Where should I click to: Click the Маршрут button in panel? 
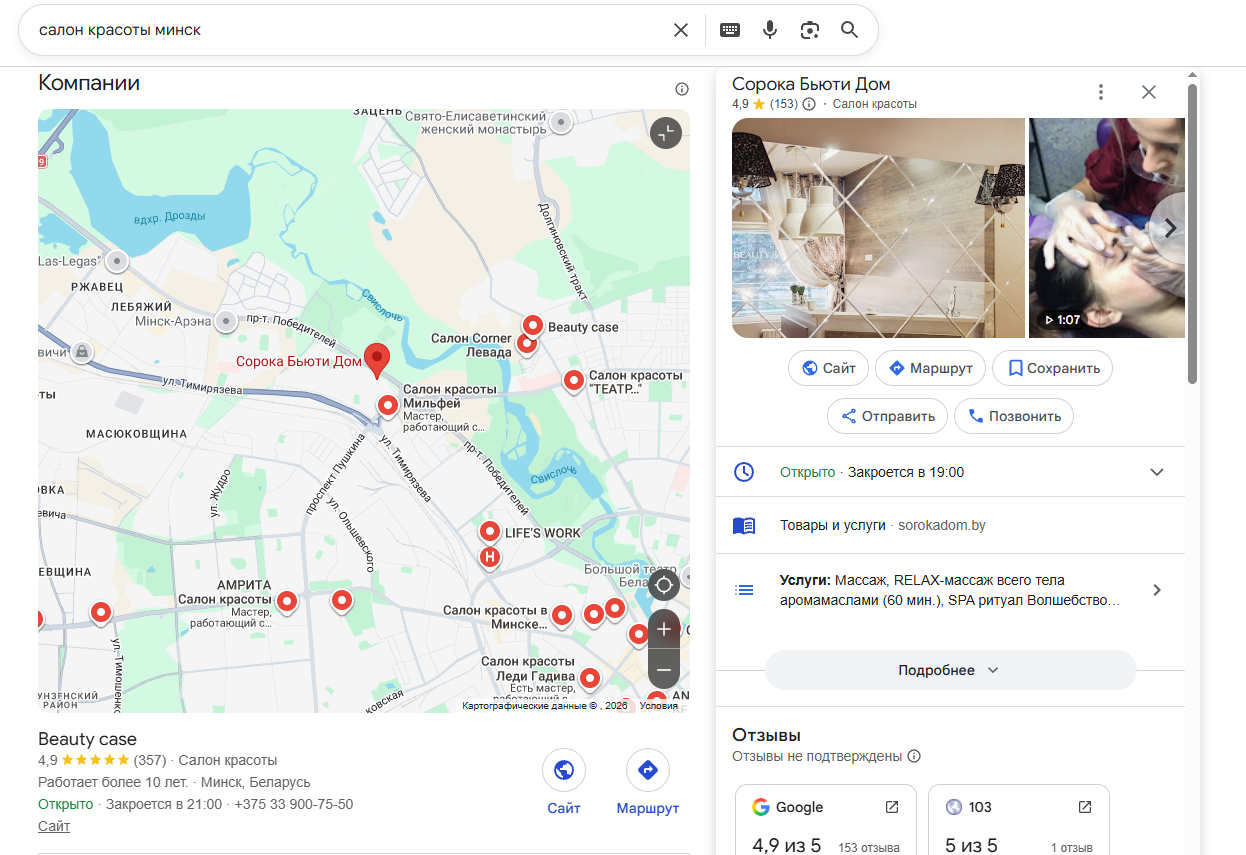coord(930,368)
